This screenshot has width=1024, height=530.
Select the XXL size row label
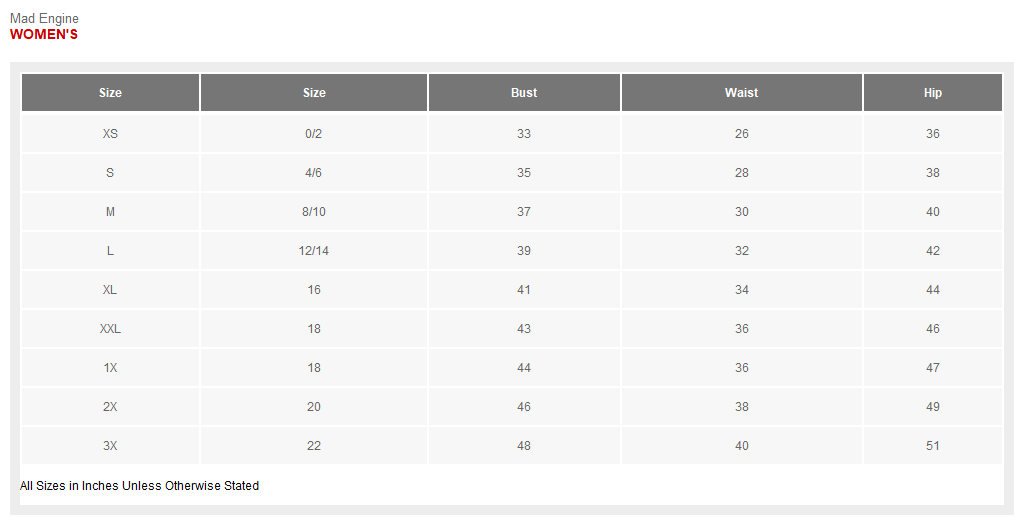[x=110, y=329]
